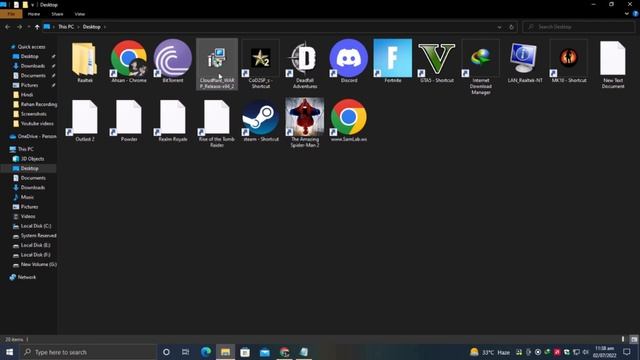Select the New Text Document file

(x=613, y=58)
